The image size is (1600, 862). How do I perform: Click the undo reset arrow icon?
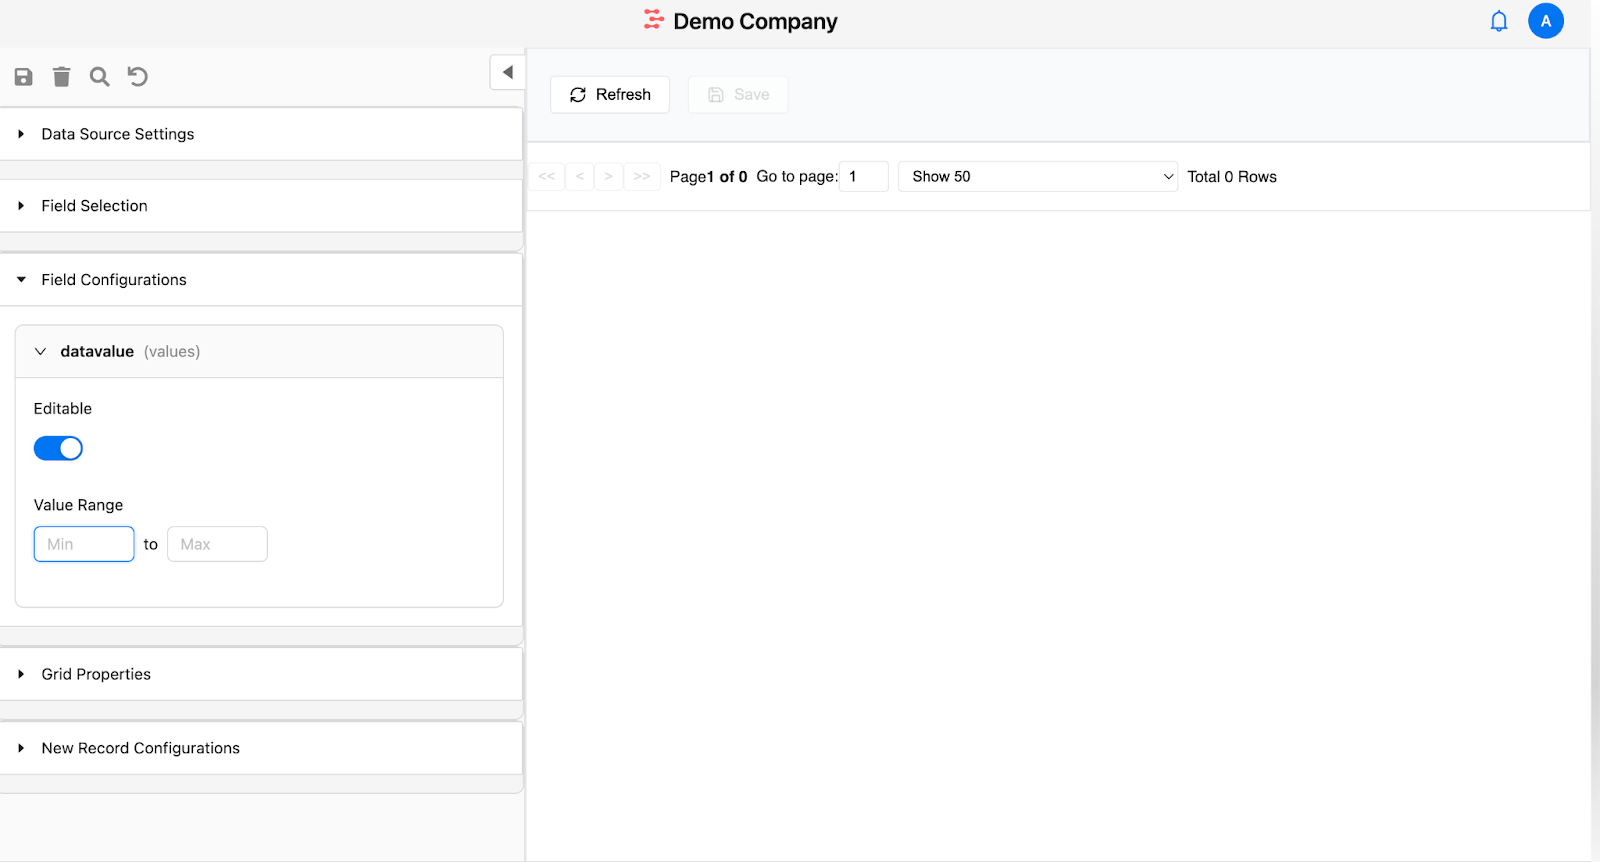tap(138, 77)
